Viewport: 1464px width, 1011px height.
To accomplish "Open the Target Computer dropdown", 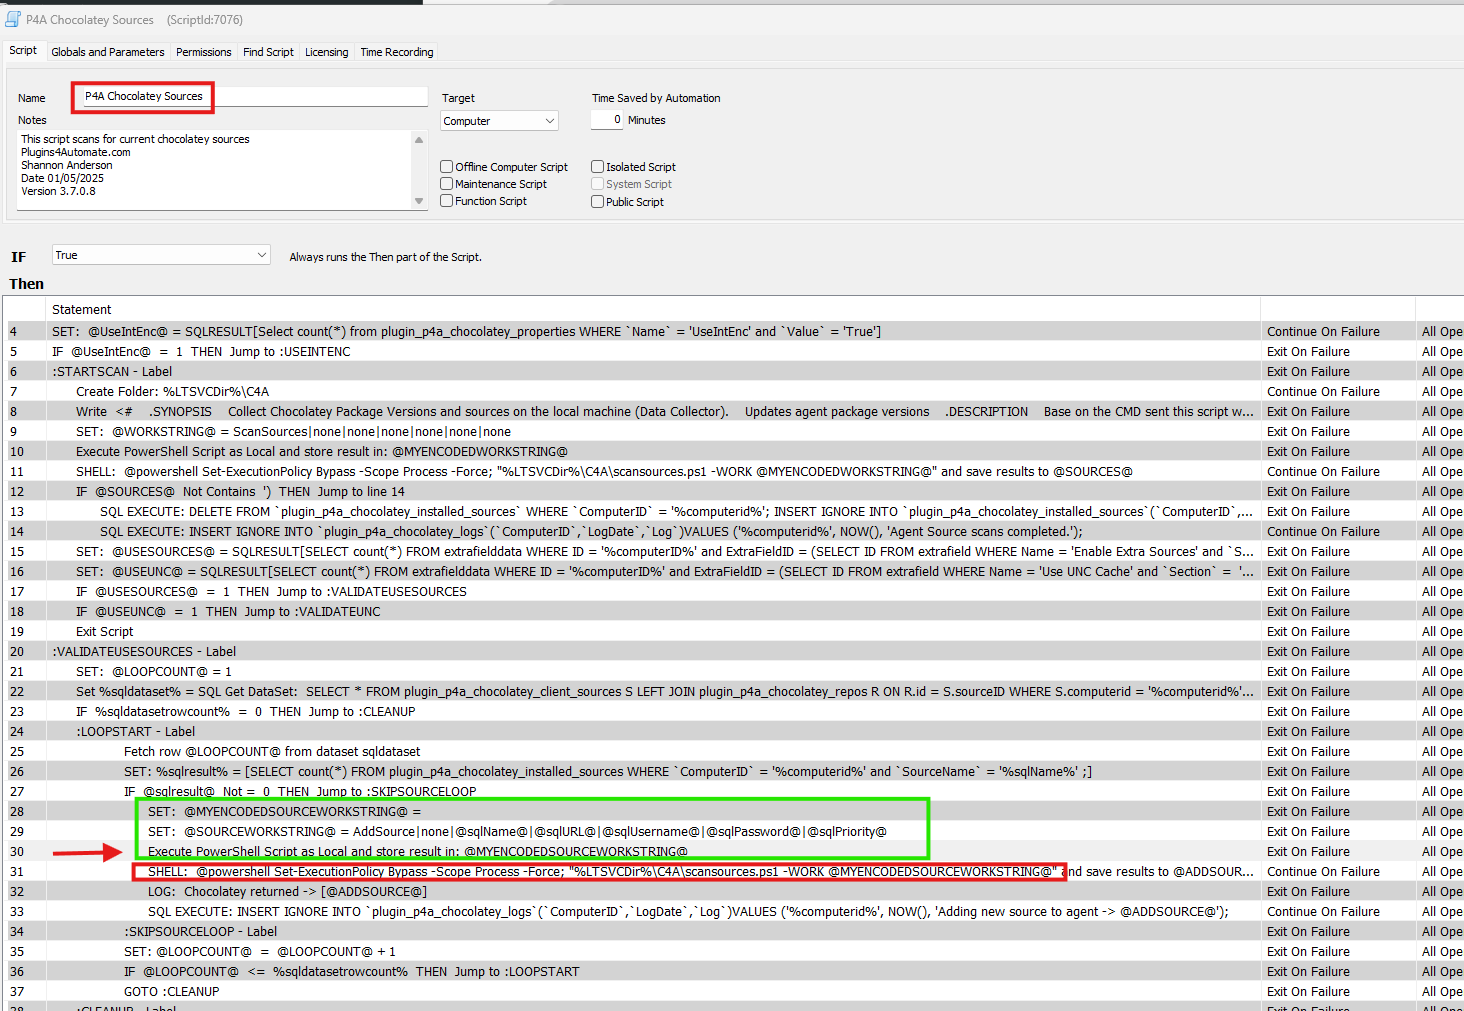I will (x=499, y=121).
